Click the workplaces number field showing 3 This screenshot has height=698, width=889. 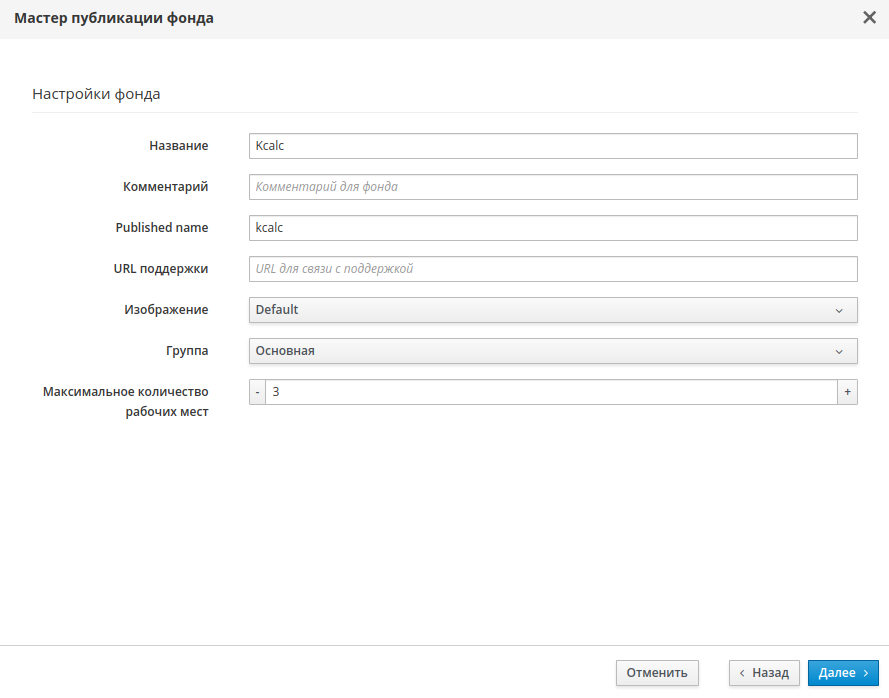coord(550,392)
